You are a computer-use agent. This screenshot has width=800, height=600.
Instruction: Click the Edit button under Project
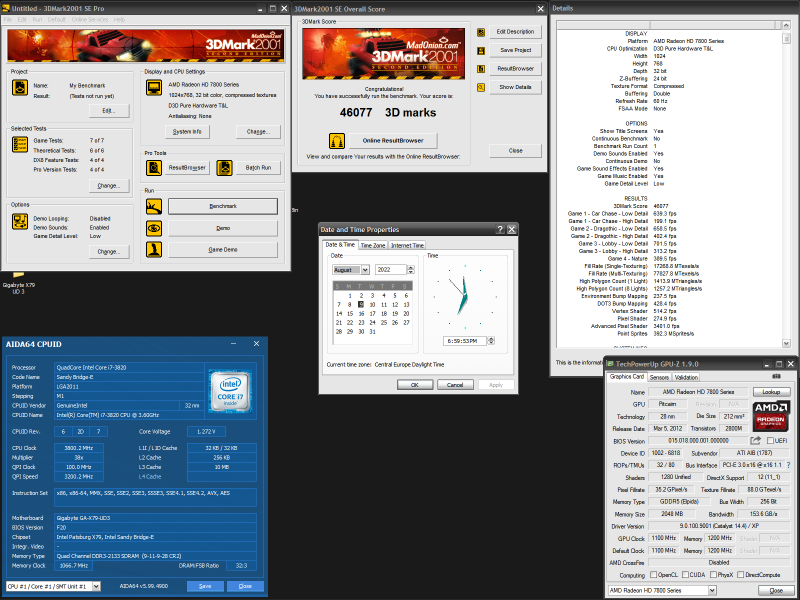click(x=109, y=111)
